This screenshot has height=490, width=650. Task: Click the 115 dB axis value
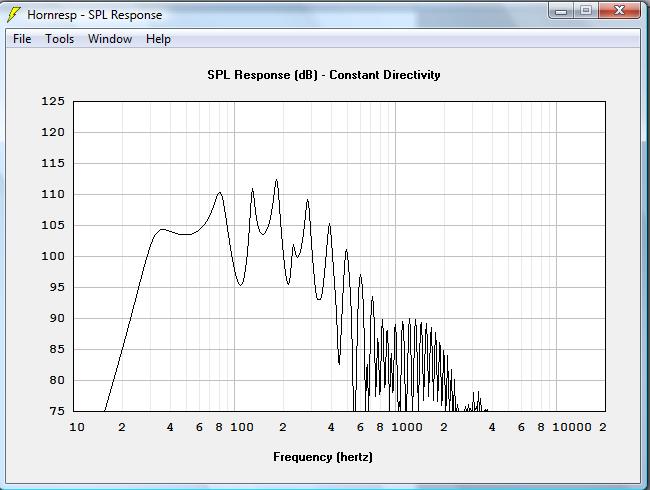pyautogui.click(x=53, y=163)
